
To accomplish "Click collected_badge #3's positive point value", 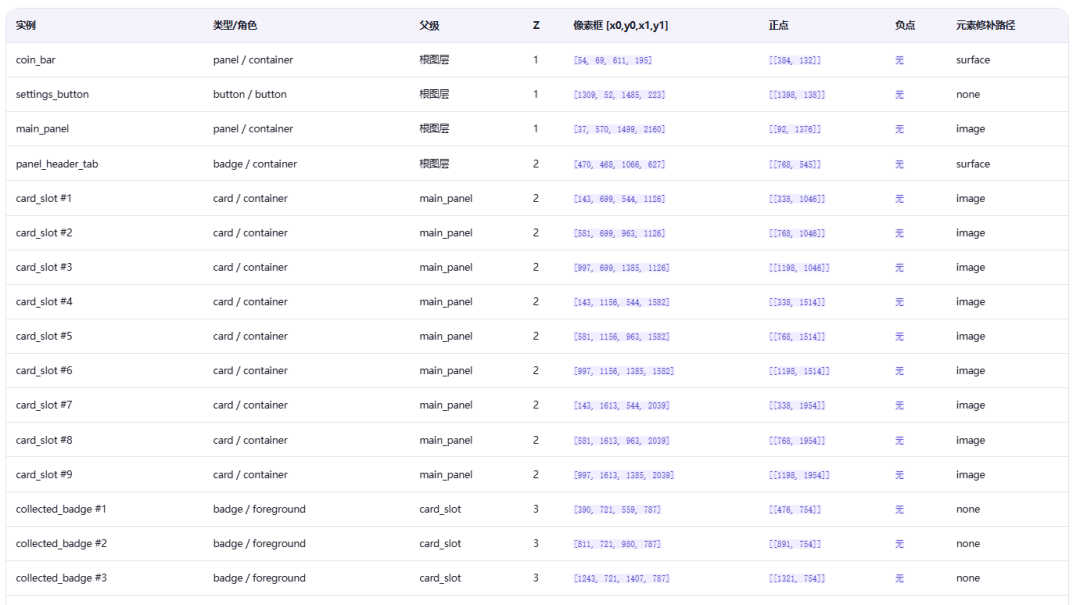I will pyautogui.click(x=798, y=579).
